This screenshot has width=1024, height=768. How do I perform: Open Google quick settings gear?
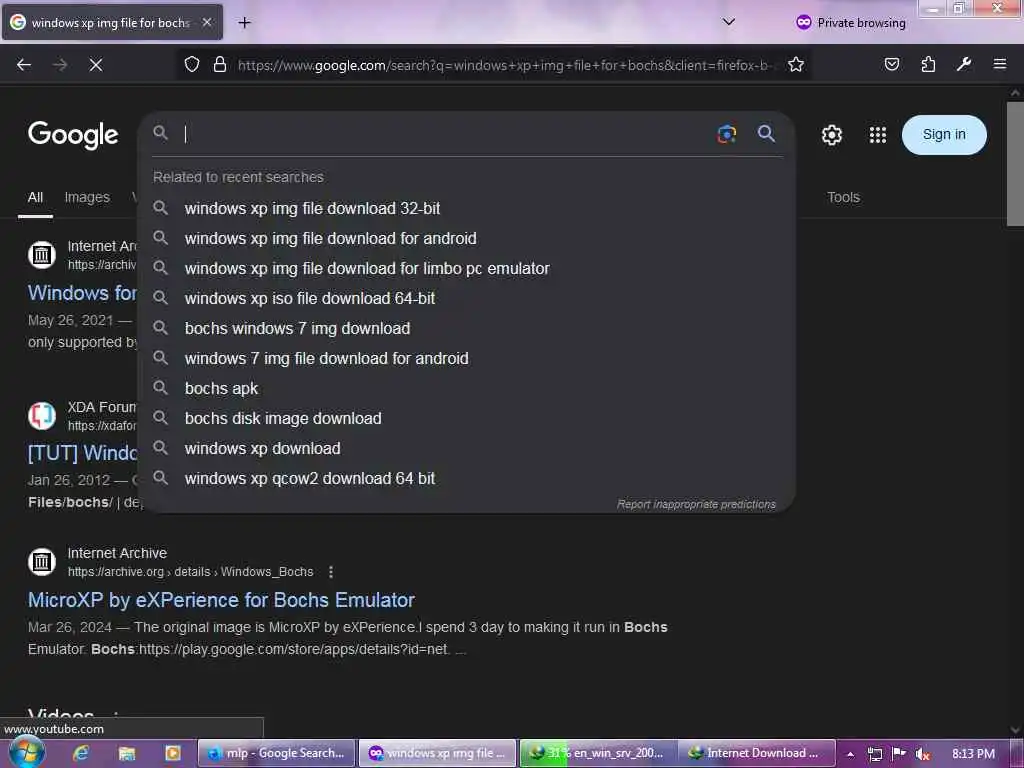[x=831, y=135]
